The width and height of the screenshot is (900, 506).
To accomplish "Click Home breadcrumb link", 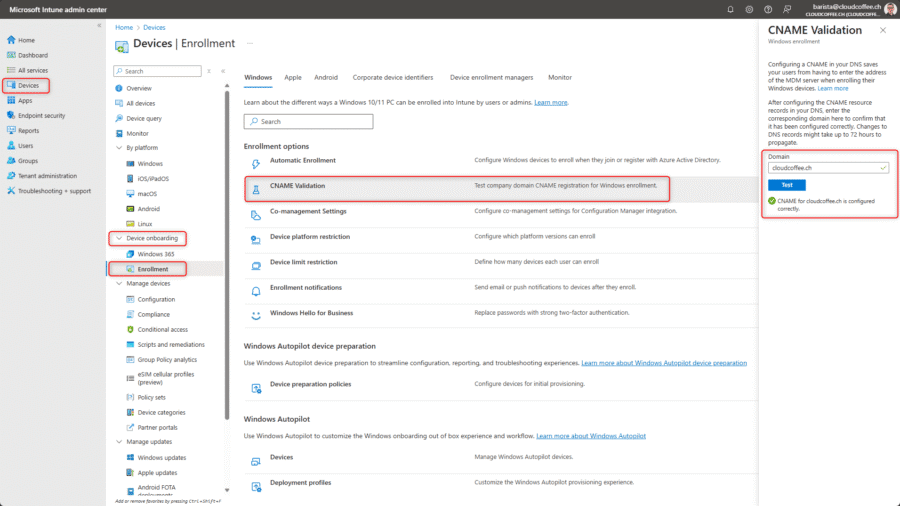I will coord(123,27).
